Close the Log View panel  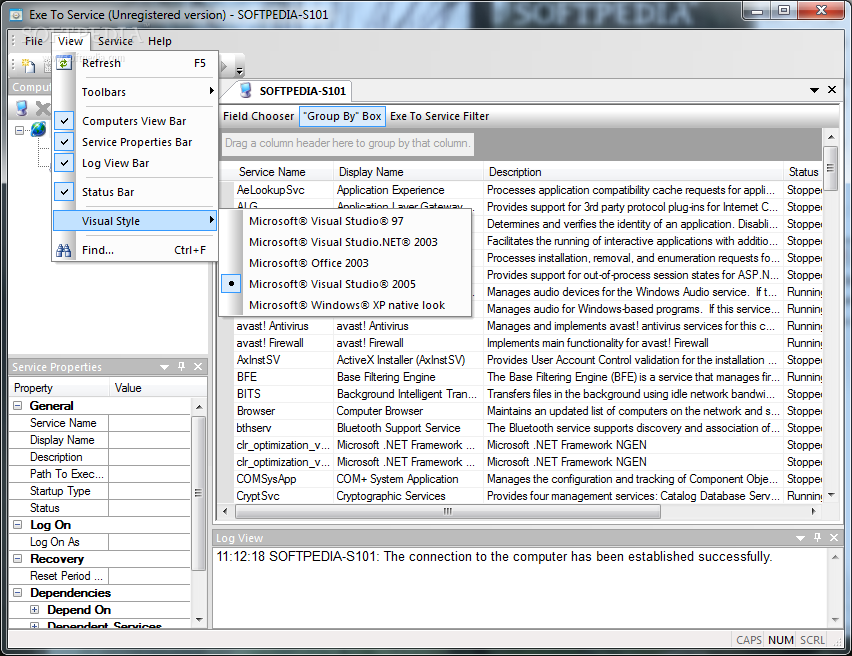click(834, 537)
